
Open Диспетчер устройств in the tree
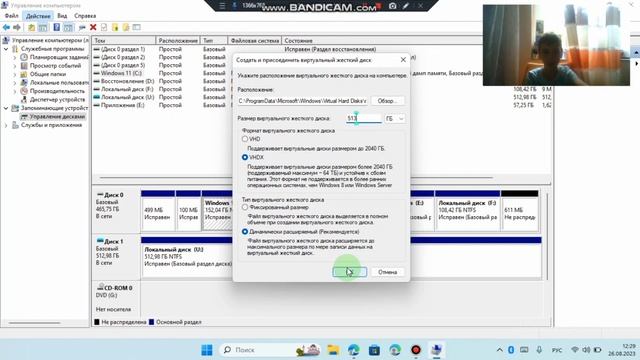click(57, 100)
